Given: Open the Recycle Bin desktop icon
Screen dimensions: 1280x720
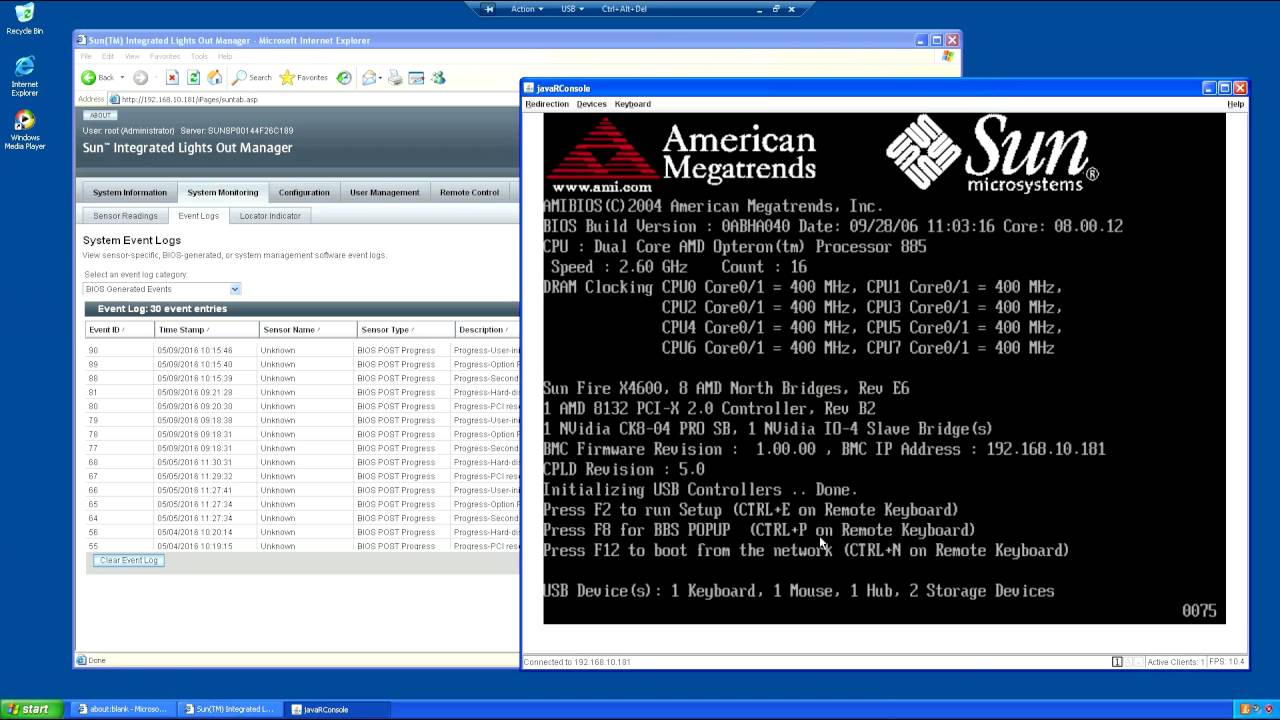Looking at the screenshot, I should pos(24,19).
